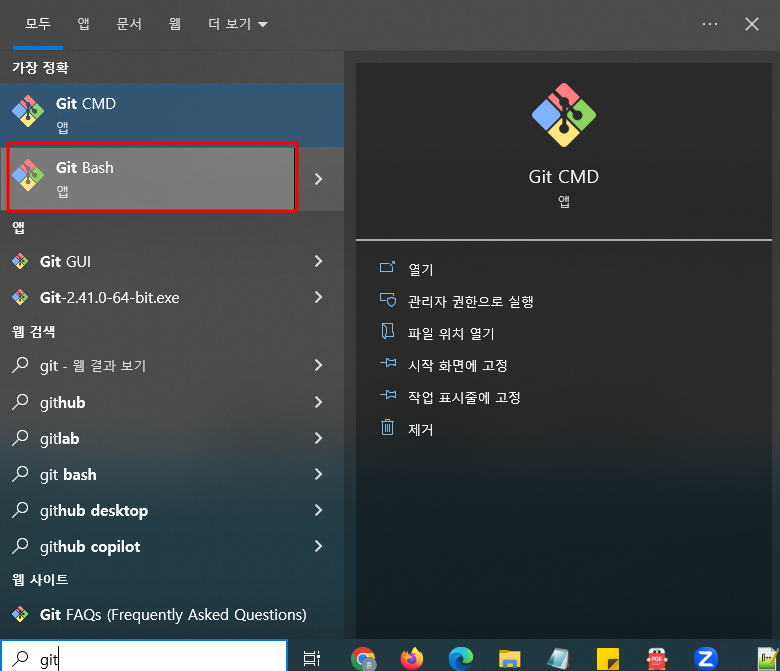Click the shield icon for admin run
Viewport: 780px width, 671px height.
click(388, 300)
